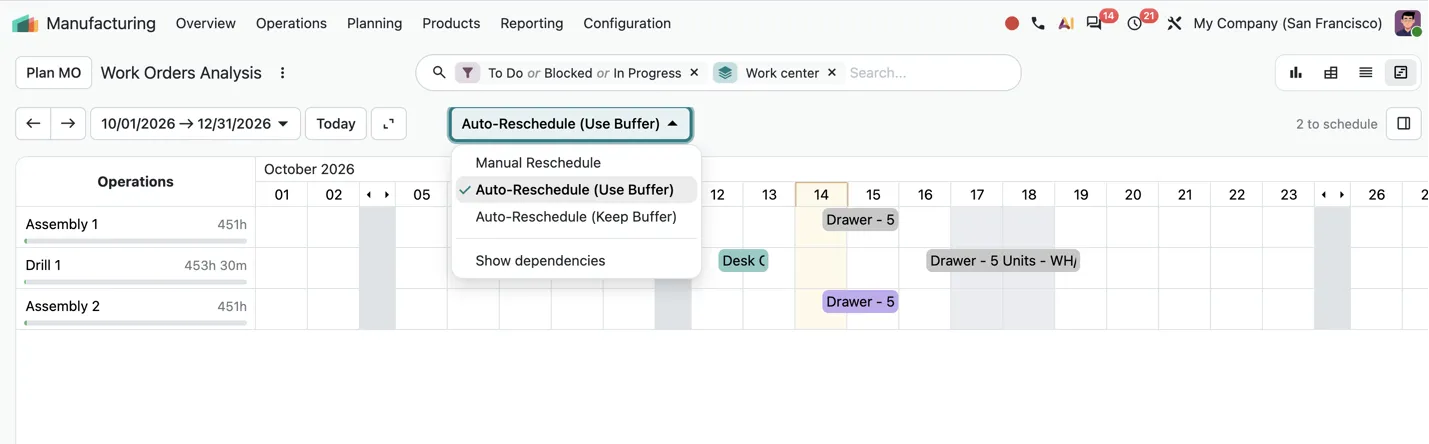Switch to pivot table view icon
Screen dimensions: 1429x444
1330,72
